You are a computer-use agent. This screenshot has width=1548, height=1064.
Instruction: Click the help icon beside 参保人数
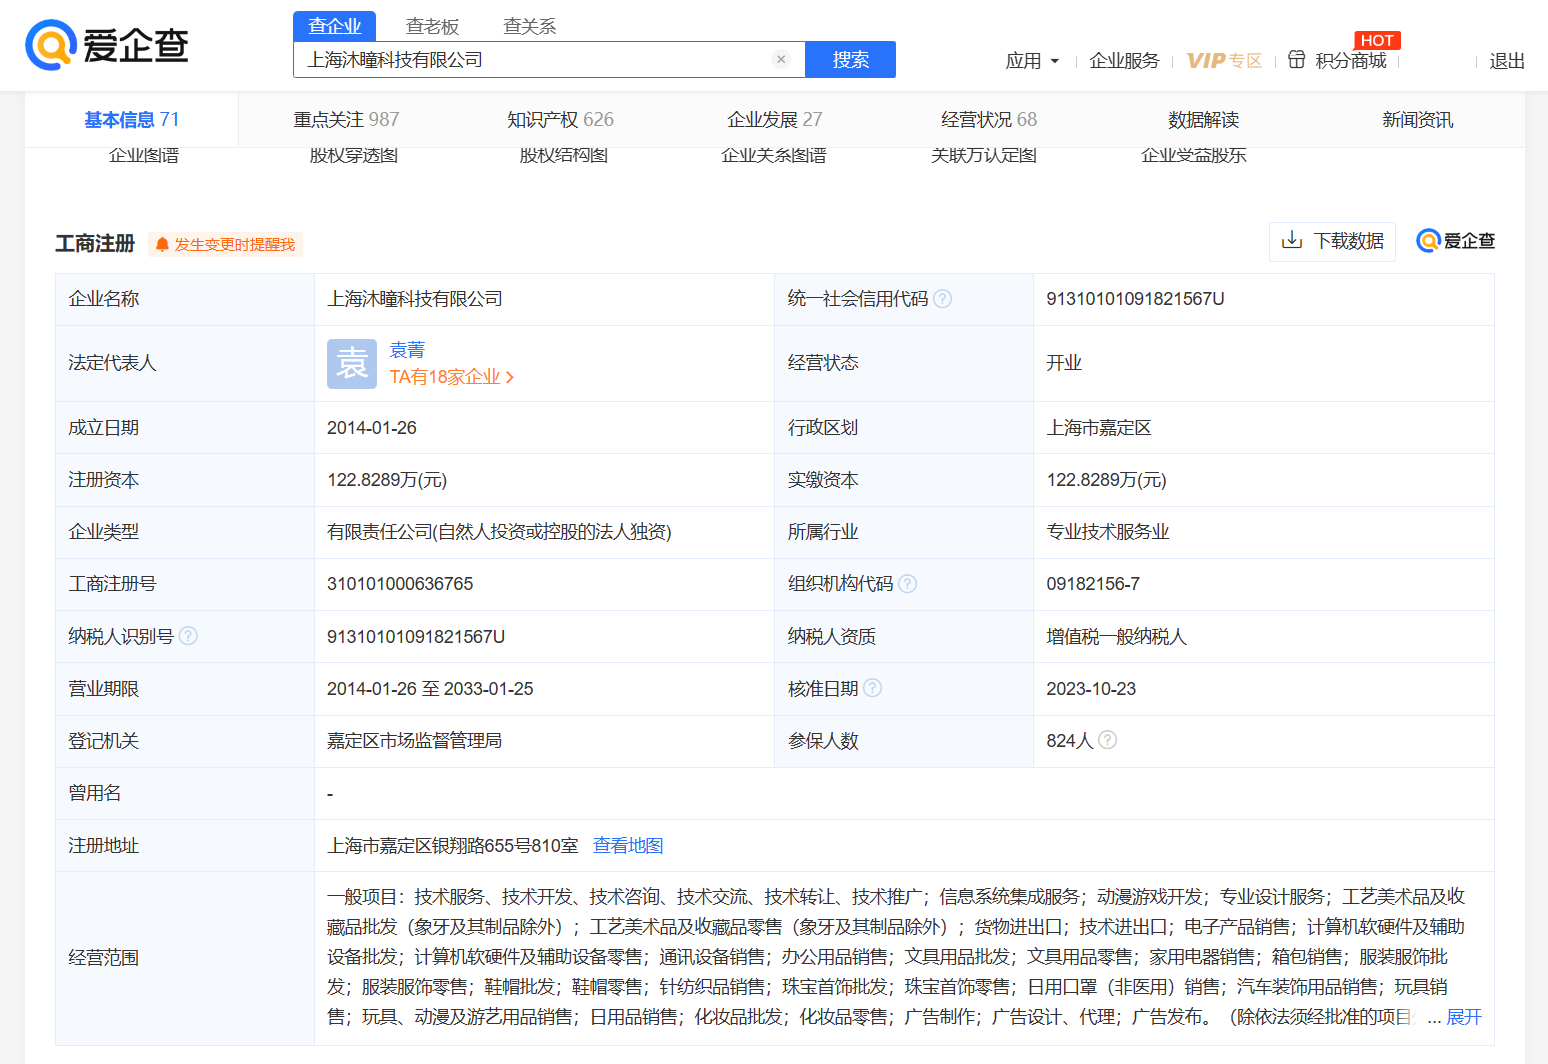click(1107, 740)
